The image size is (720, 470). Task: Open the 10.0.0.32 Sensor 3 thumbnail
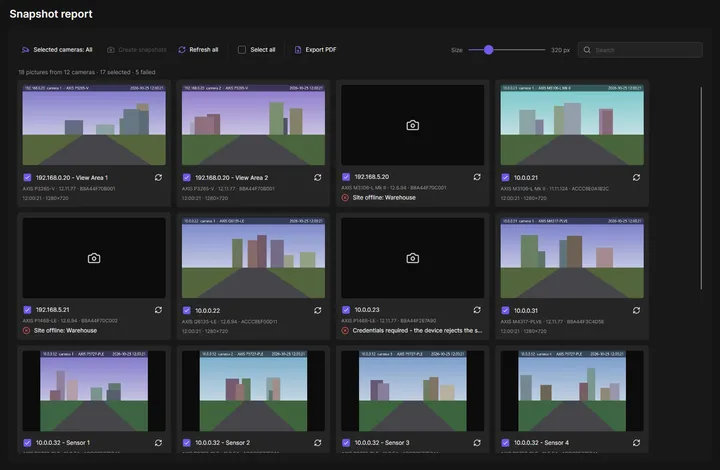coord(413,391)
